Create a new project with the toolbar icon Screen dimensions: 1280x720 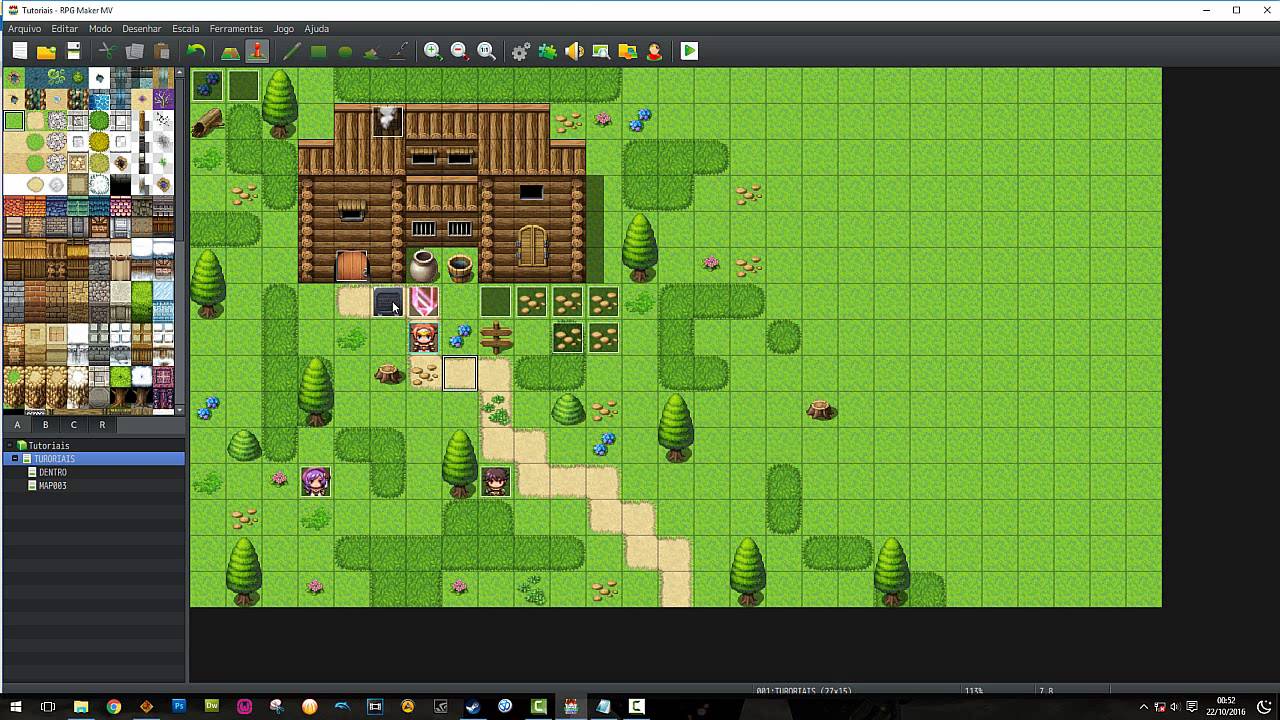pyautogui.click(x=19, y=51)
